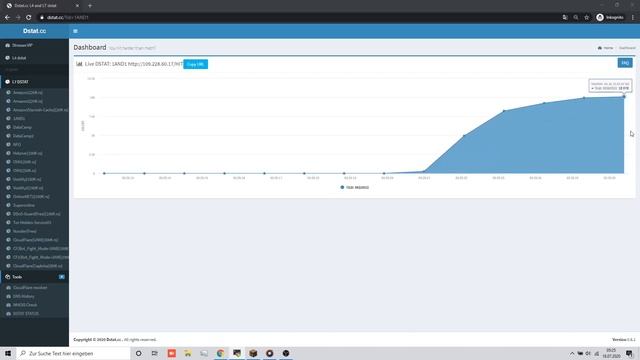Click the Dstat.cc logo

click(x=34, y=31)
